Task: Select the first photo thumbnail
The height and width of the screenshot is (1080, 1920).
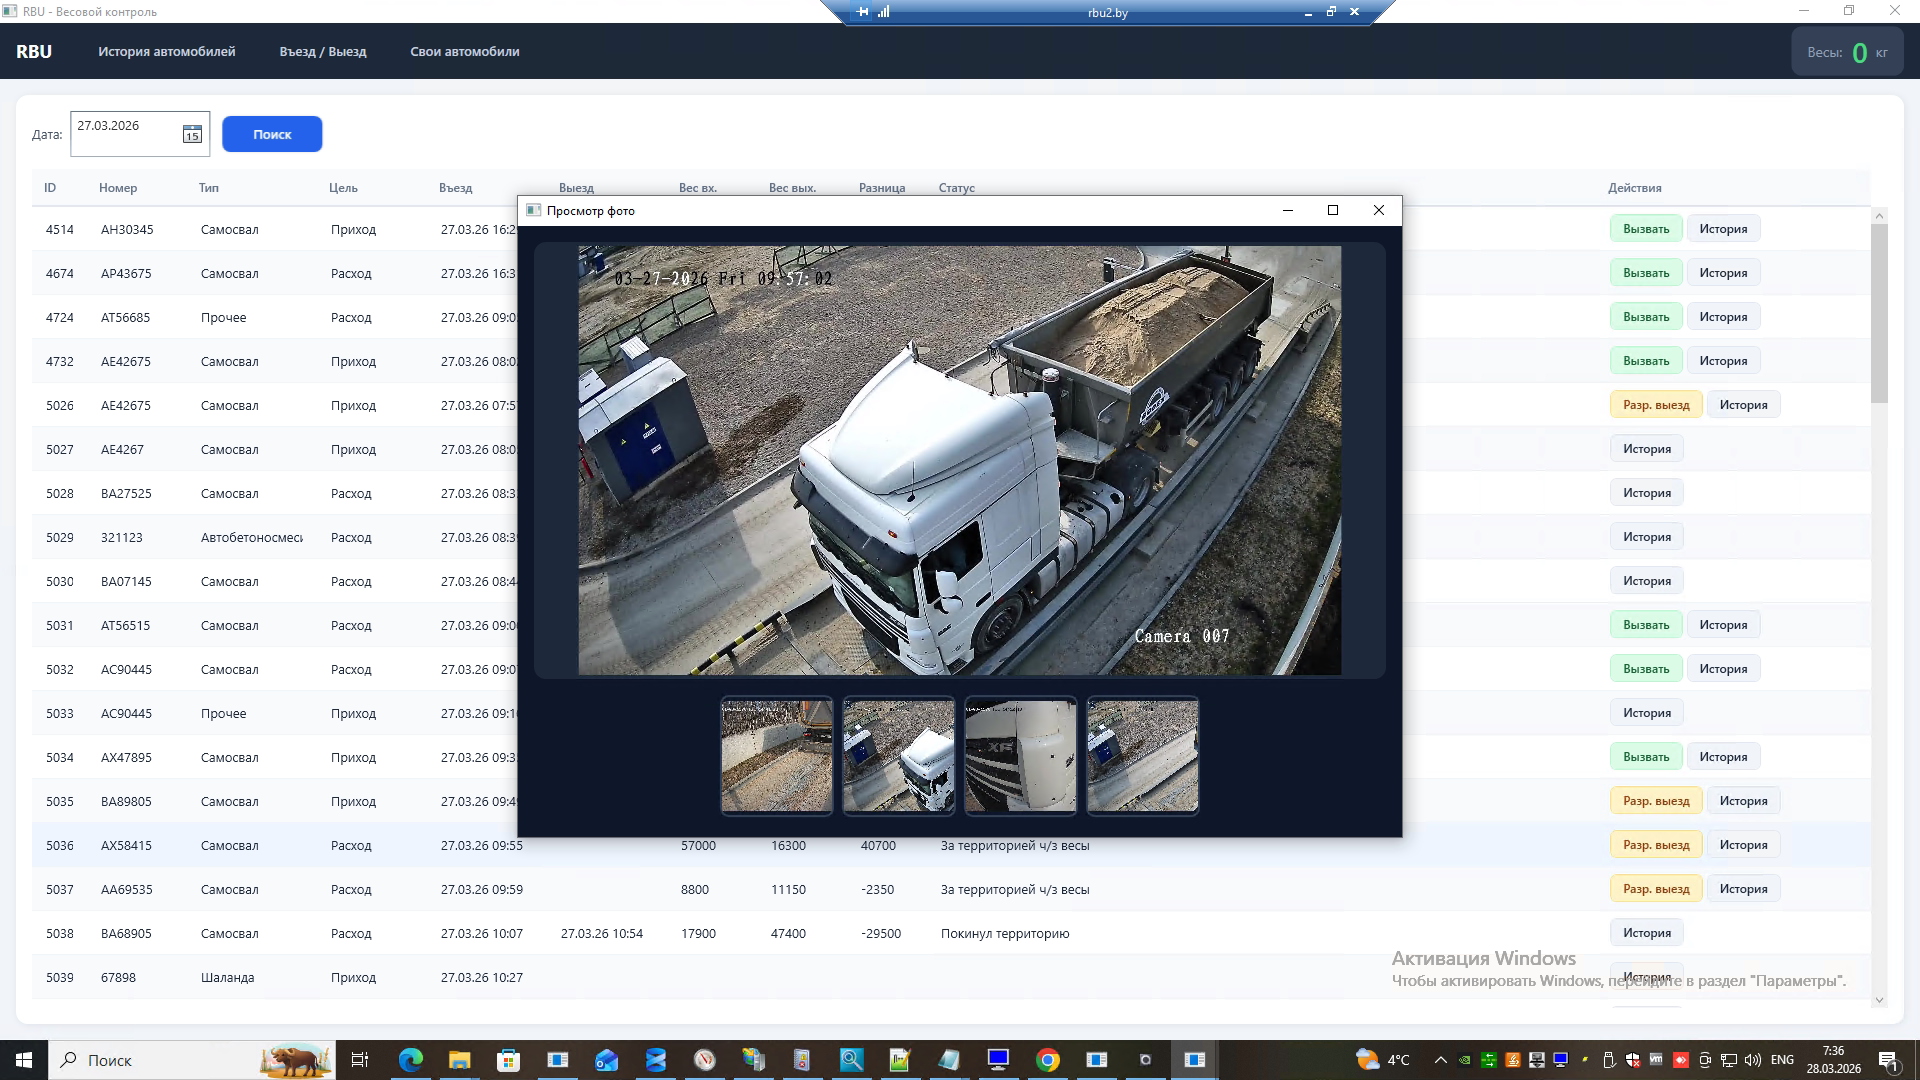Action: (777, 755)
